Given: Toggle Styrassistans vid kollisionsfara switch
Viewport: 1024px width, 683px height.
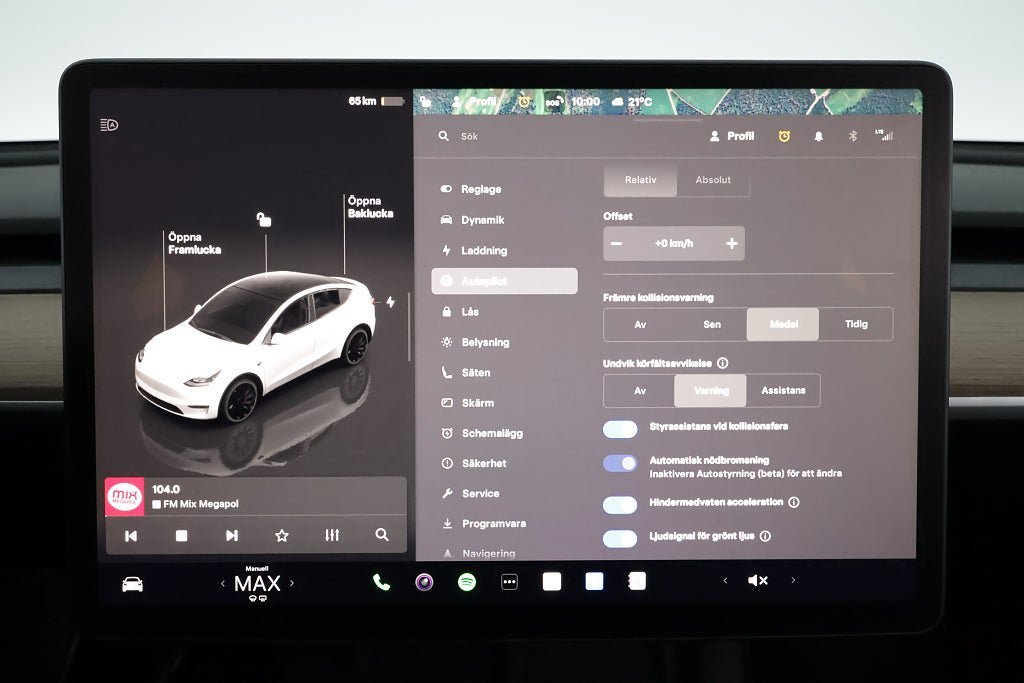Looking at the screenshot, I should pos(620,429).
